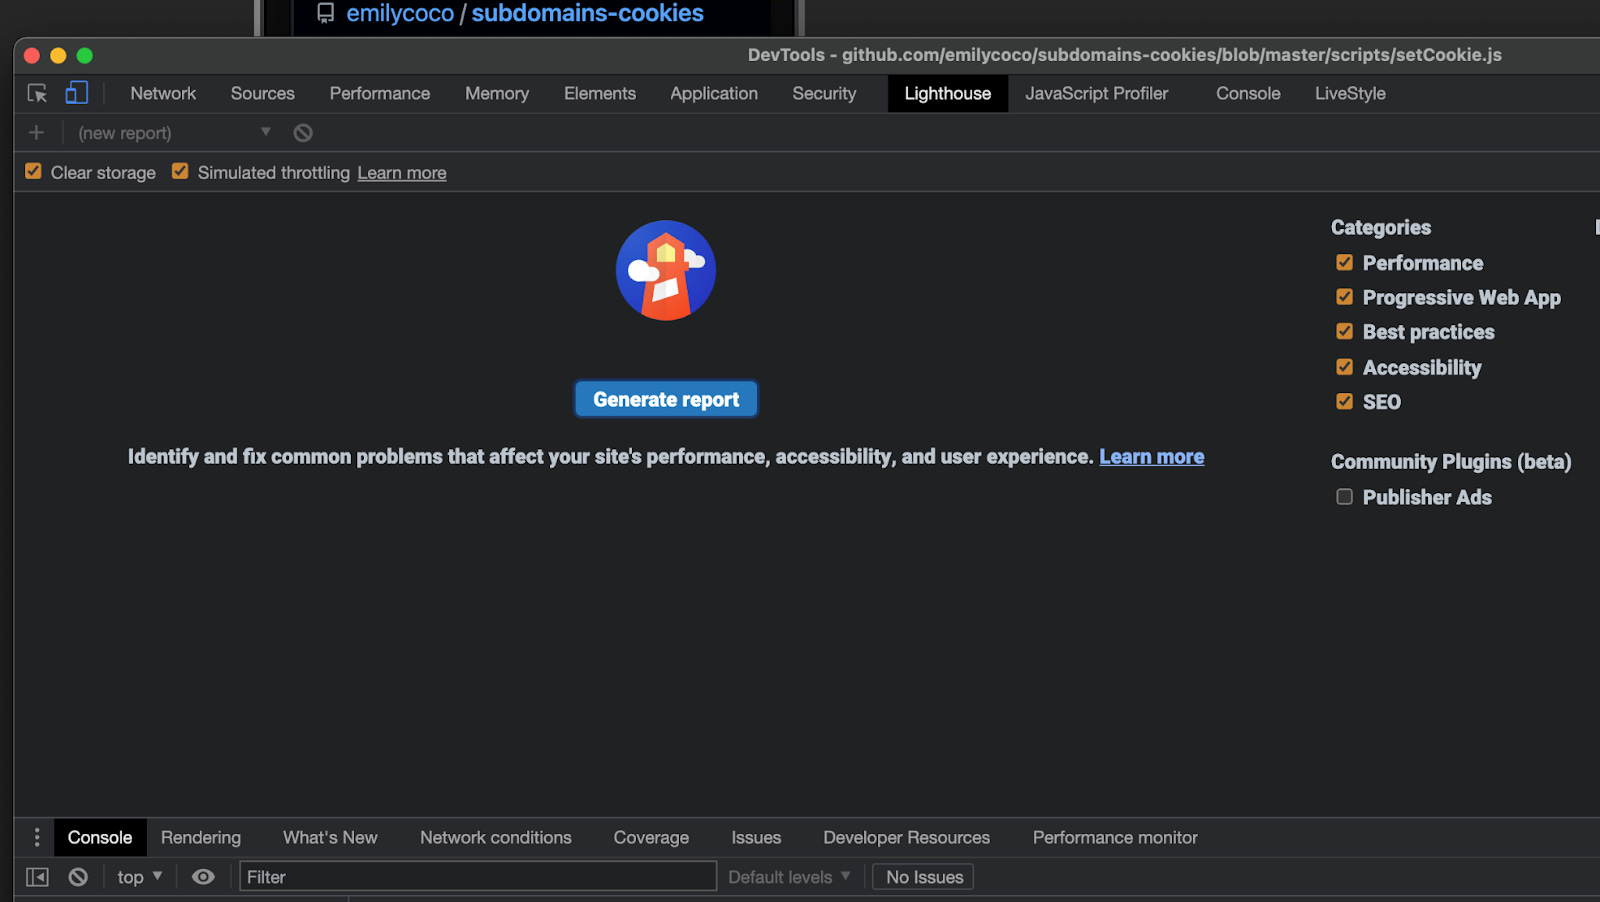Click the clear all reports icon

click(303, 132)
